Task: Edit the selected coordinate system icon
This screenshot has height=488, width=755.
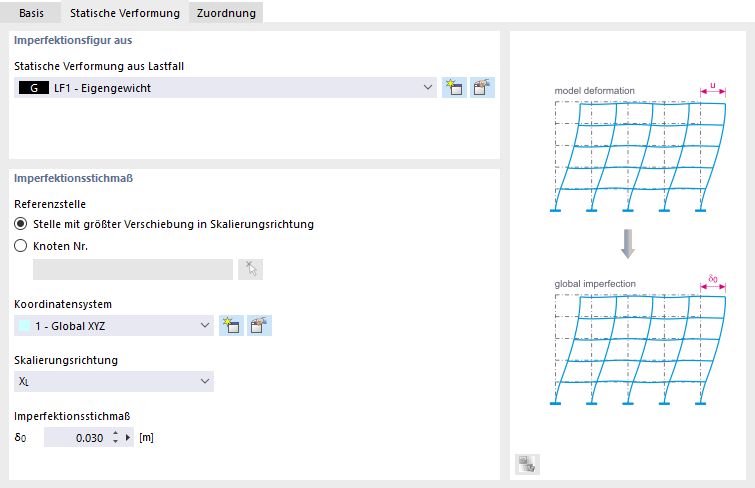Action: (x=260, y=325)
